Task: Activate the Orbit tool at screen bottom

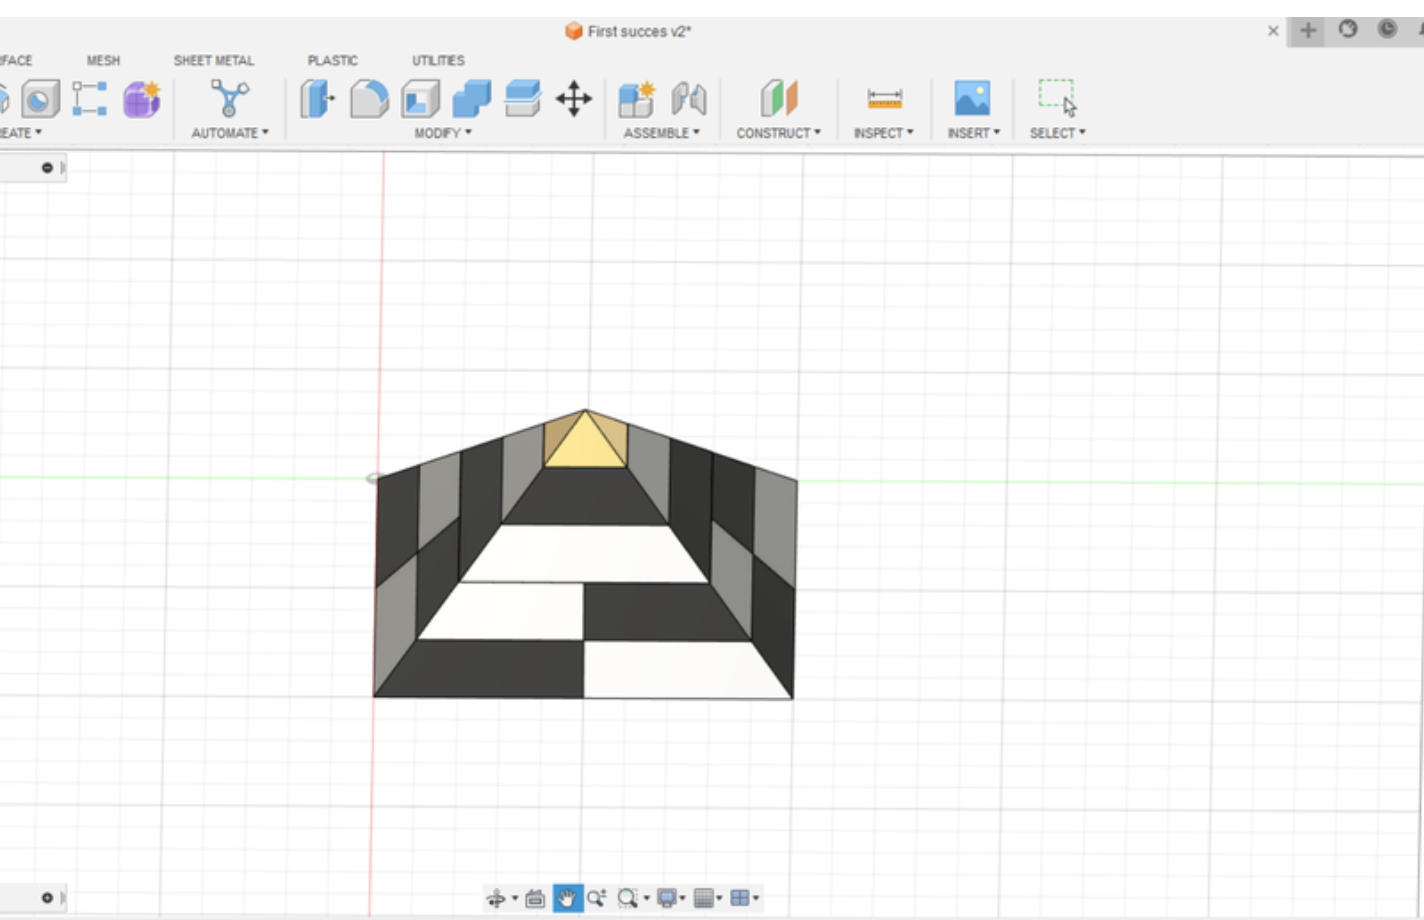Action: tap(497, 897)
